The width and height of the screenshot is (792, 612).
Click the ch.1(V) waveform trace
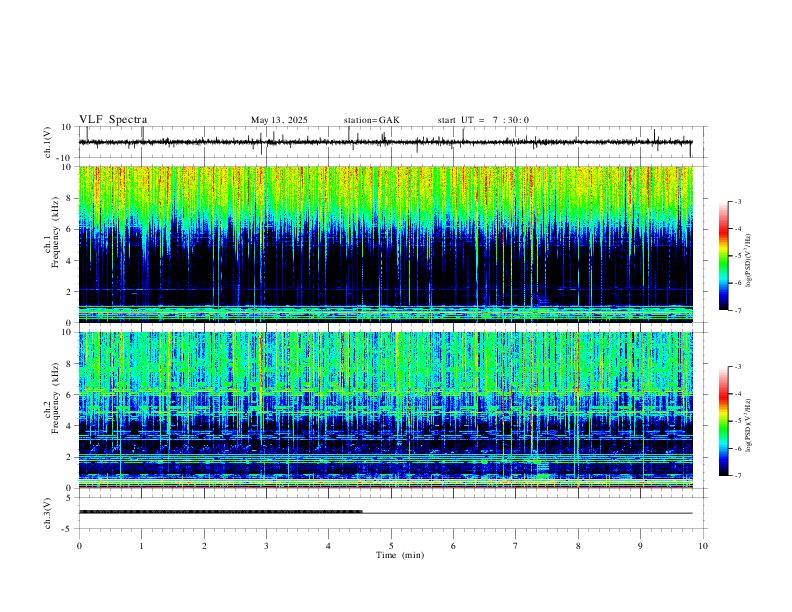[385, 142]
